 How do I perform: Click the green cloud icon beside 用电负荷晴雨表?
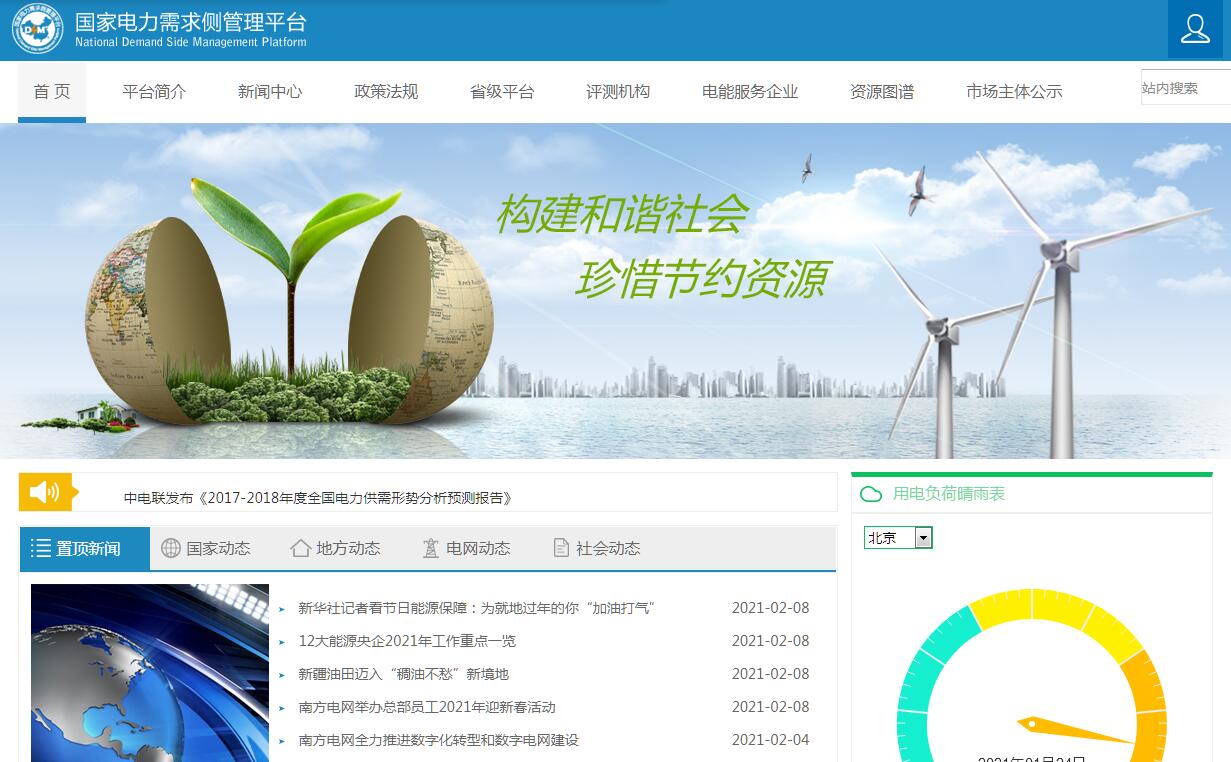coord(871,494)
